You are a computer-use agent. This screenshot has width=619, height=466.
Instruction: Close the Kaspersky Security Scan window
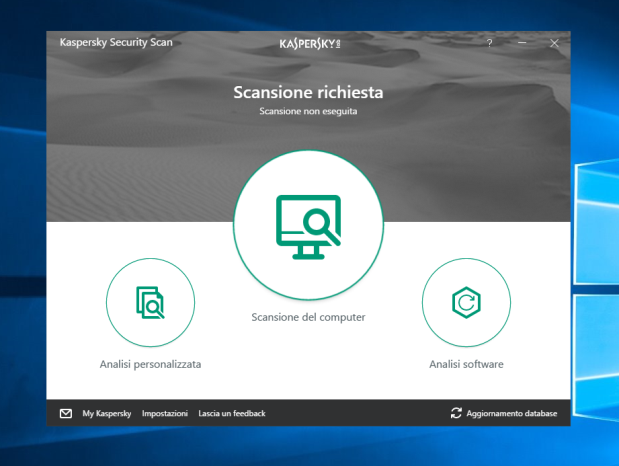(x=554, y=43)
